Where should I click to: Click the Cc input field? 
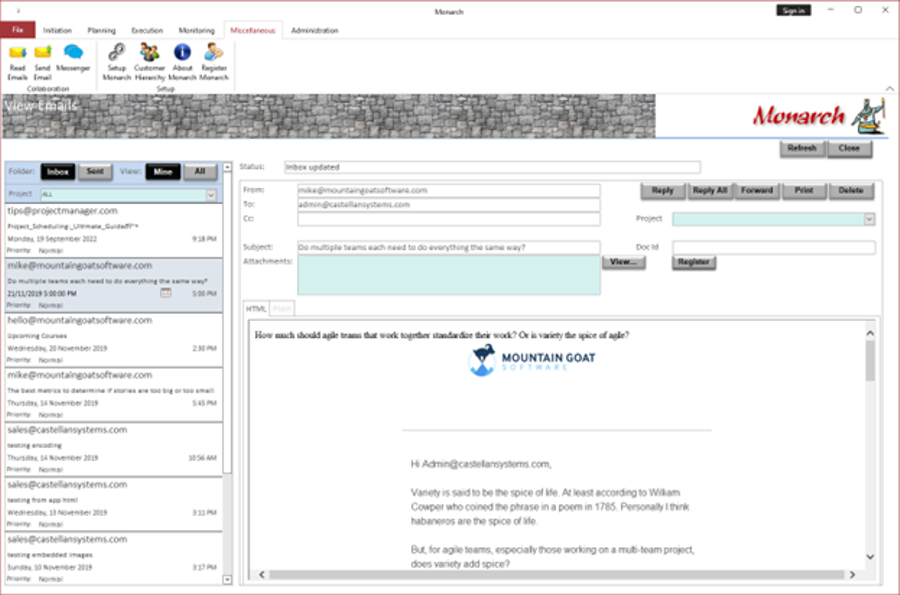pyautogui.click(x=449, y=219)
